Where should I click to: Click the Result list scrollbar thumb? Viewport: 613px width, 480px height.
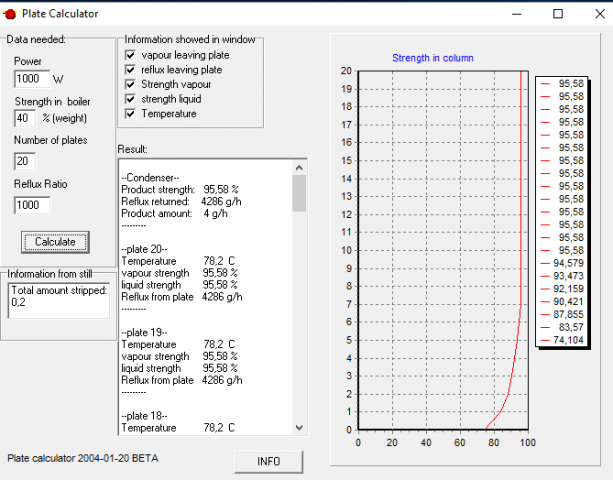[299, 193]
